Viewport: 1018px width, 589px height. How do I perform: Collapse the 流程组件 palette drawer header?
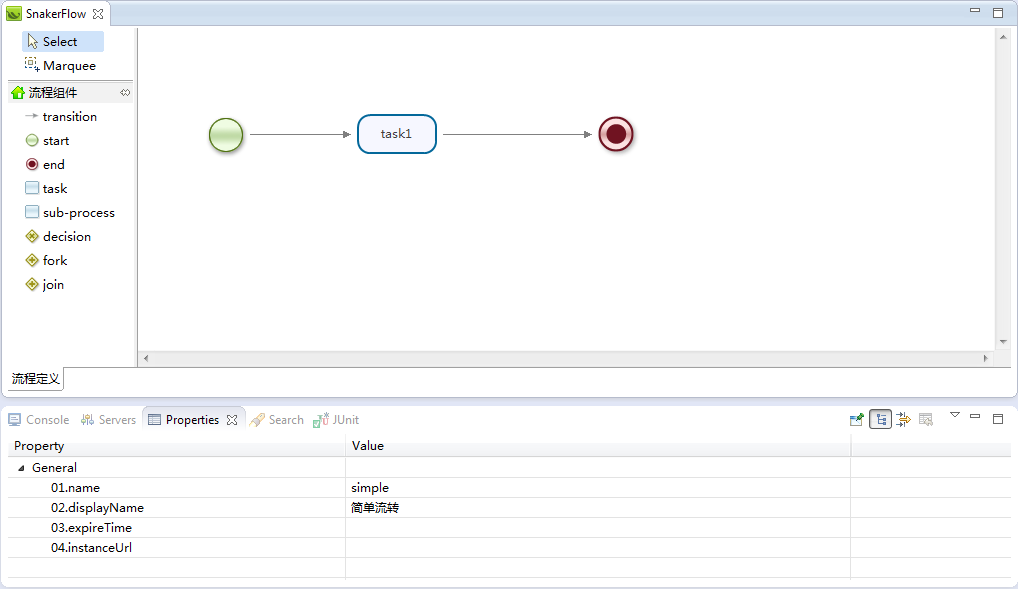point(70,93)
